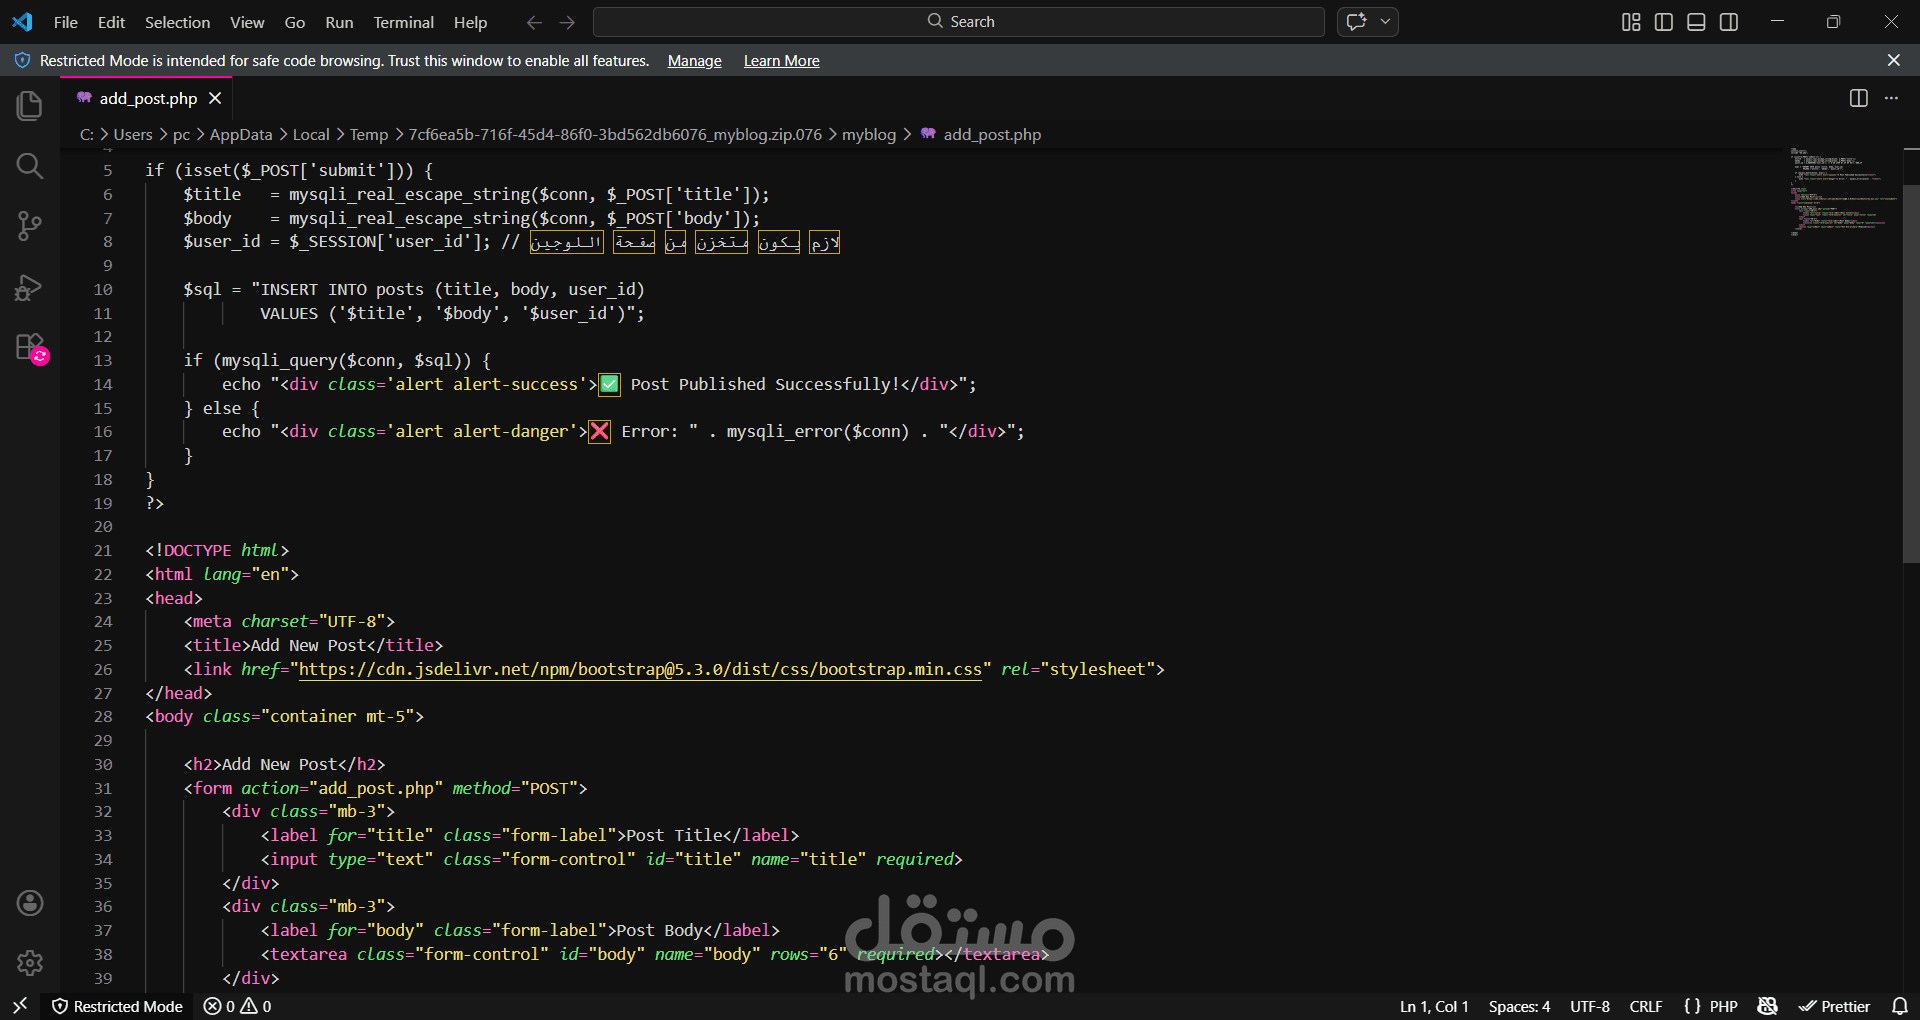Open the Manage gear menu
The height and width of the screenshot is (1020, 1920).
click(x=30, y=963)
